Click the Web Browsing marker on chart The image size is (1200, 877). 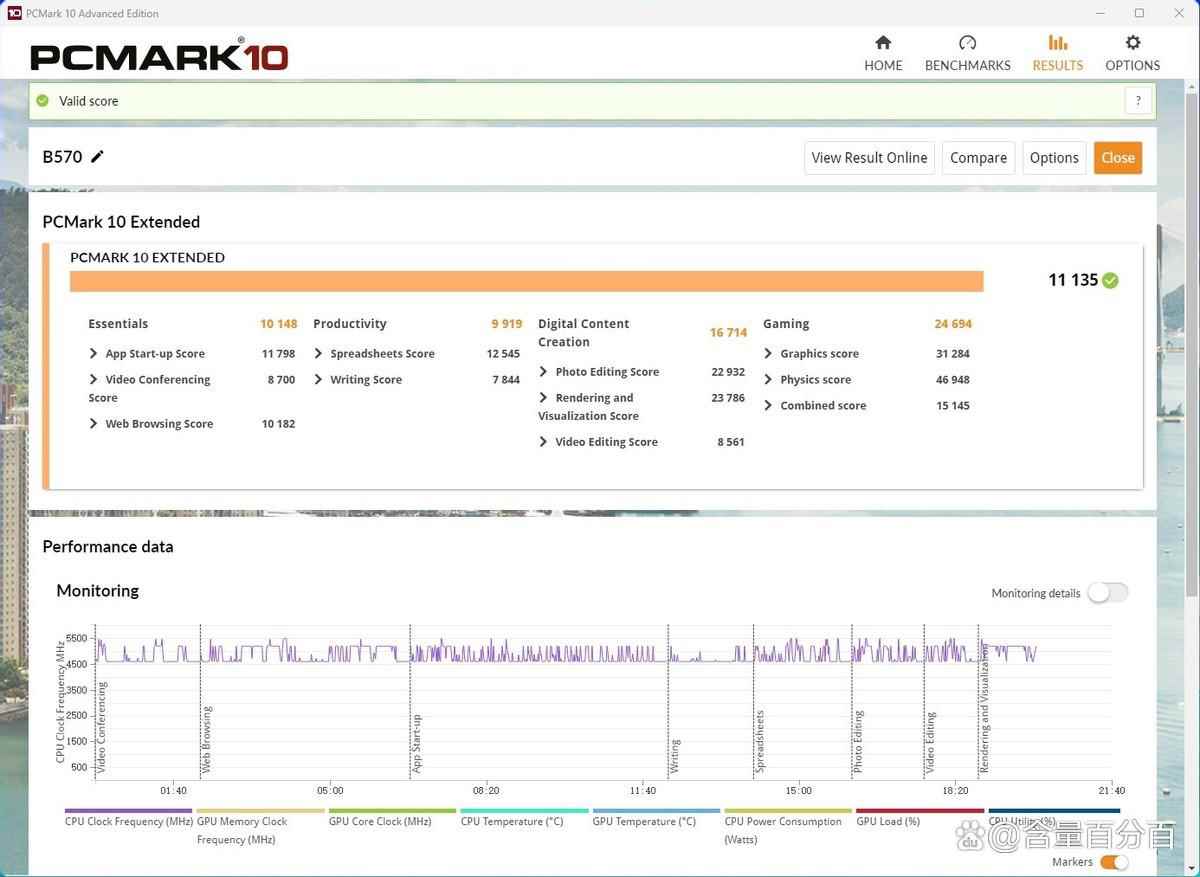207,740
